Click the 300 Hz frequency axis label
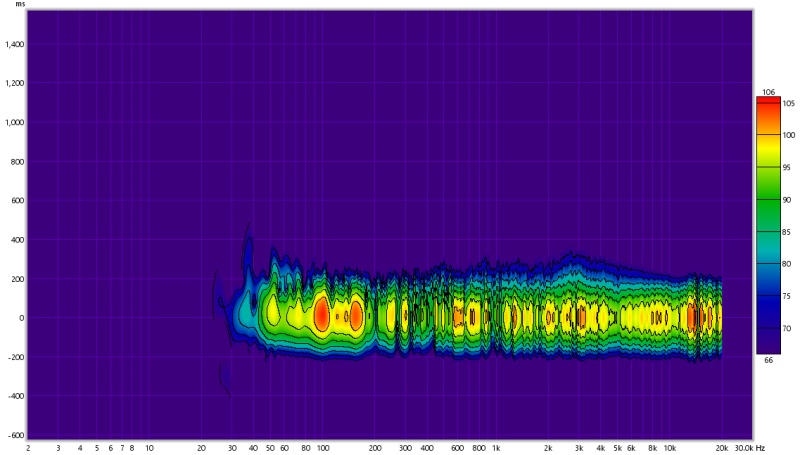 [x=406, y=448]
